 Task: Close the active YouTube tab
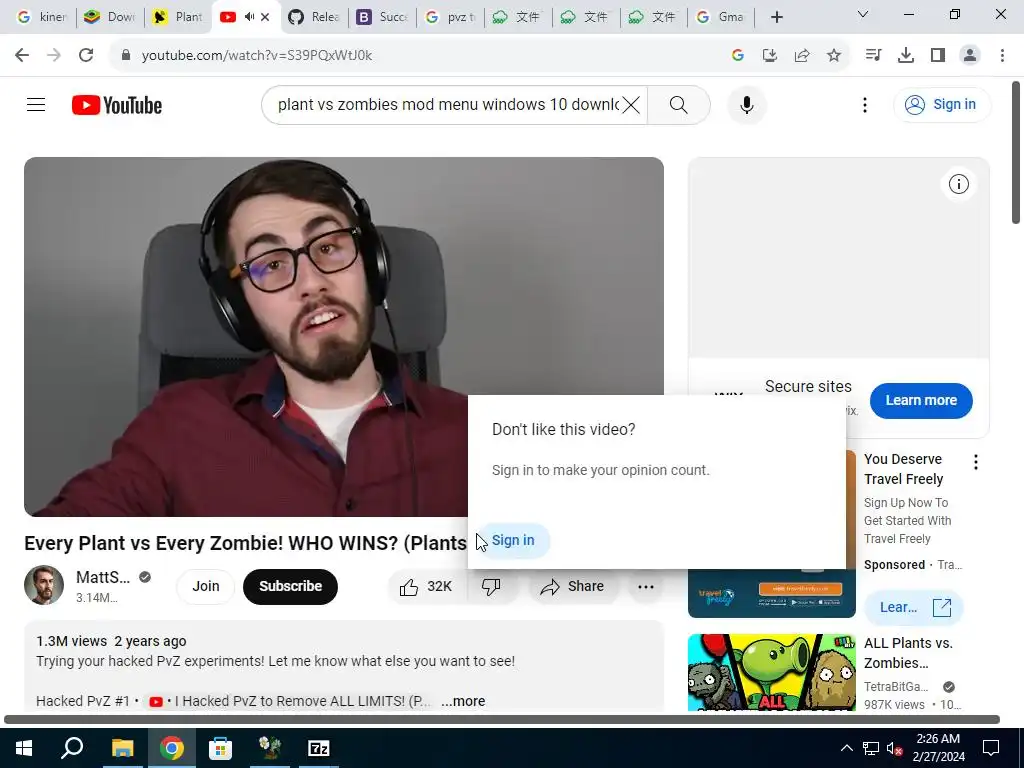(265, 17)
